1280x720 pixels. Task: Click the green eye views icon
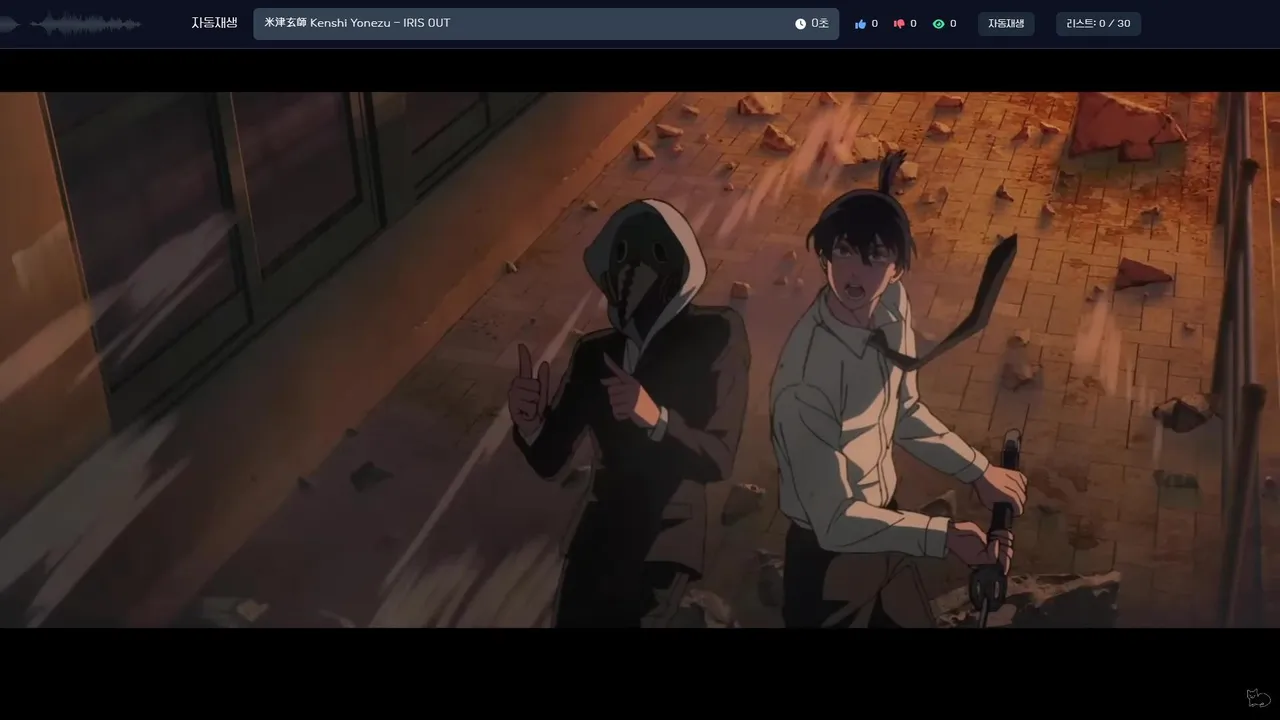[x=938, y=24]
